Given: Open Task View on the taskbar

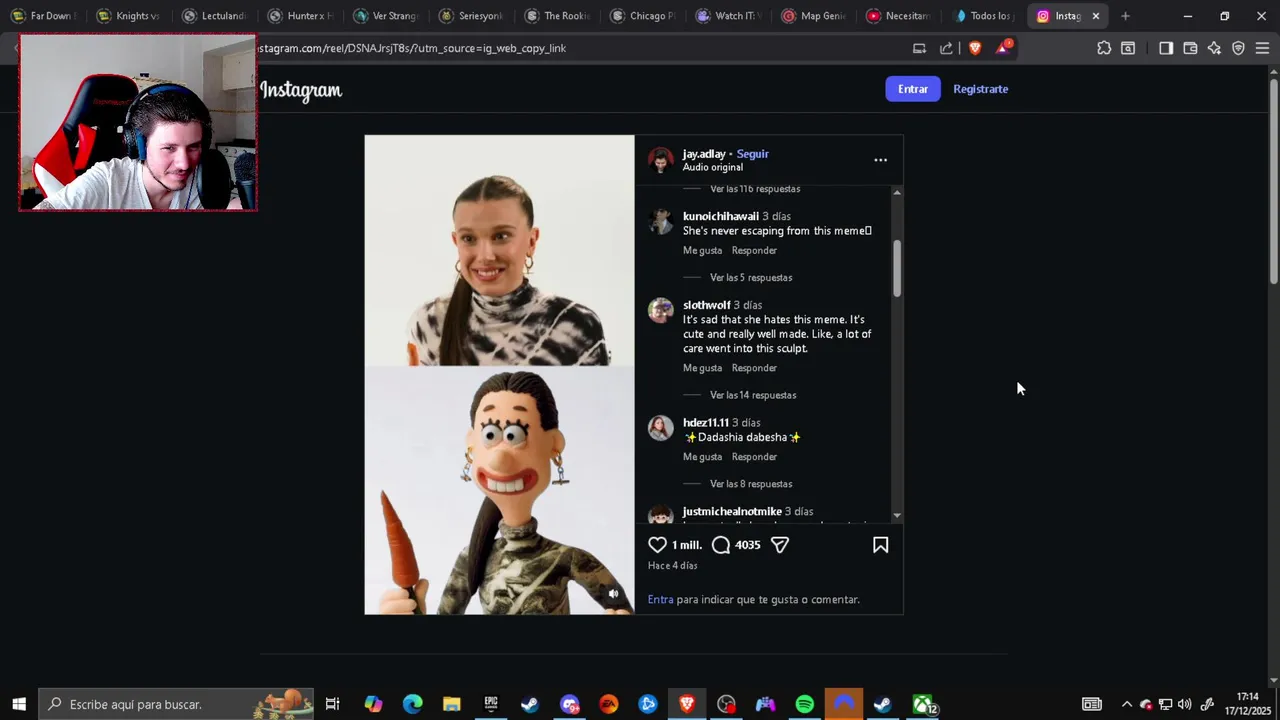Looking at the screenshot, I should click(x=333, y=704).
